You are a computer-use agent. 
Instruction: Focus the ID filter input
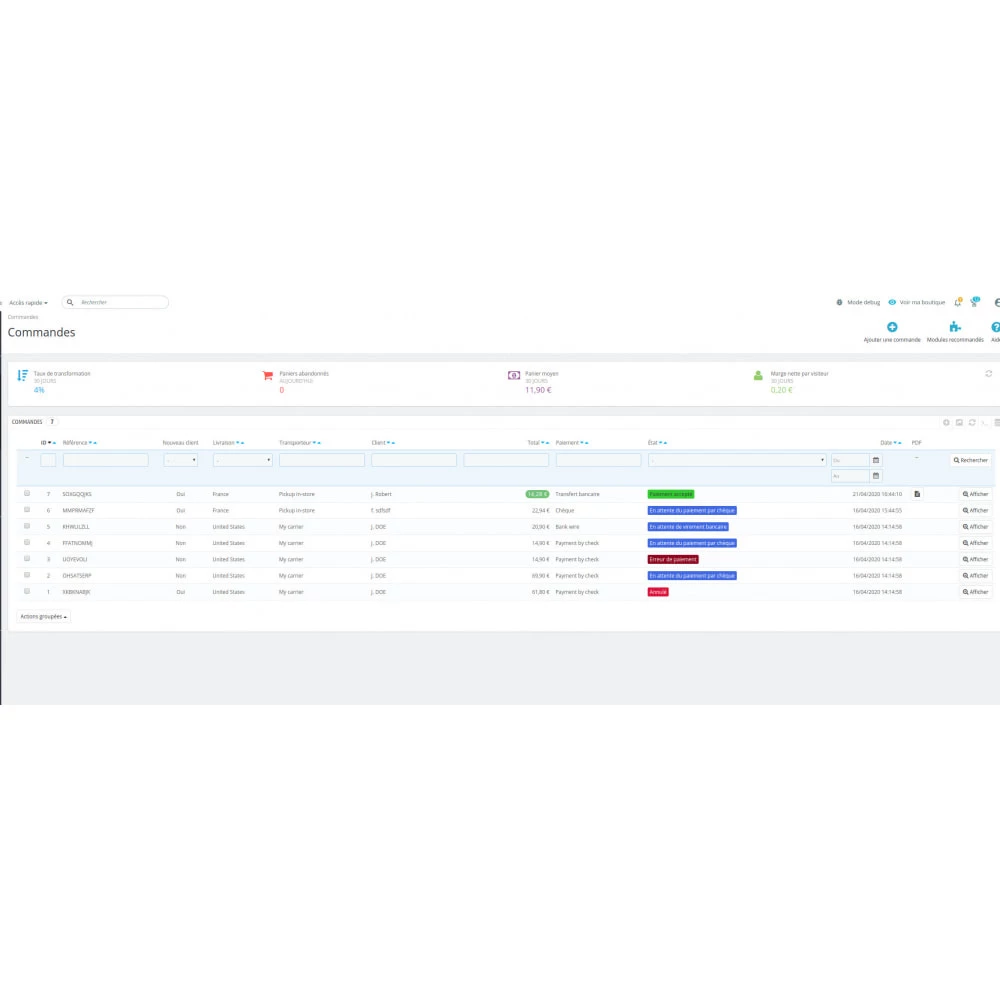click(x=48, y=460)
